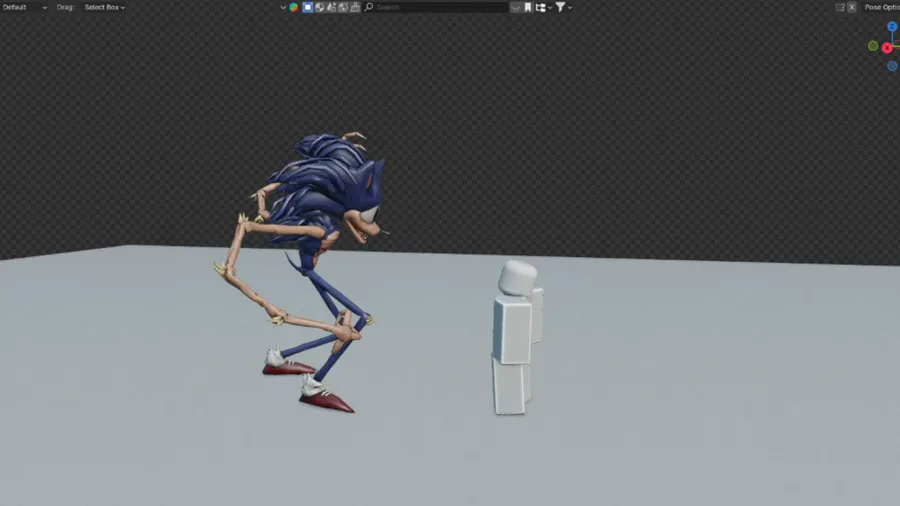This screenshot has height=506, width=900.
Task: Click the bookmark icon in the header
Action: pyautogui.click(x=528, y=7)
